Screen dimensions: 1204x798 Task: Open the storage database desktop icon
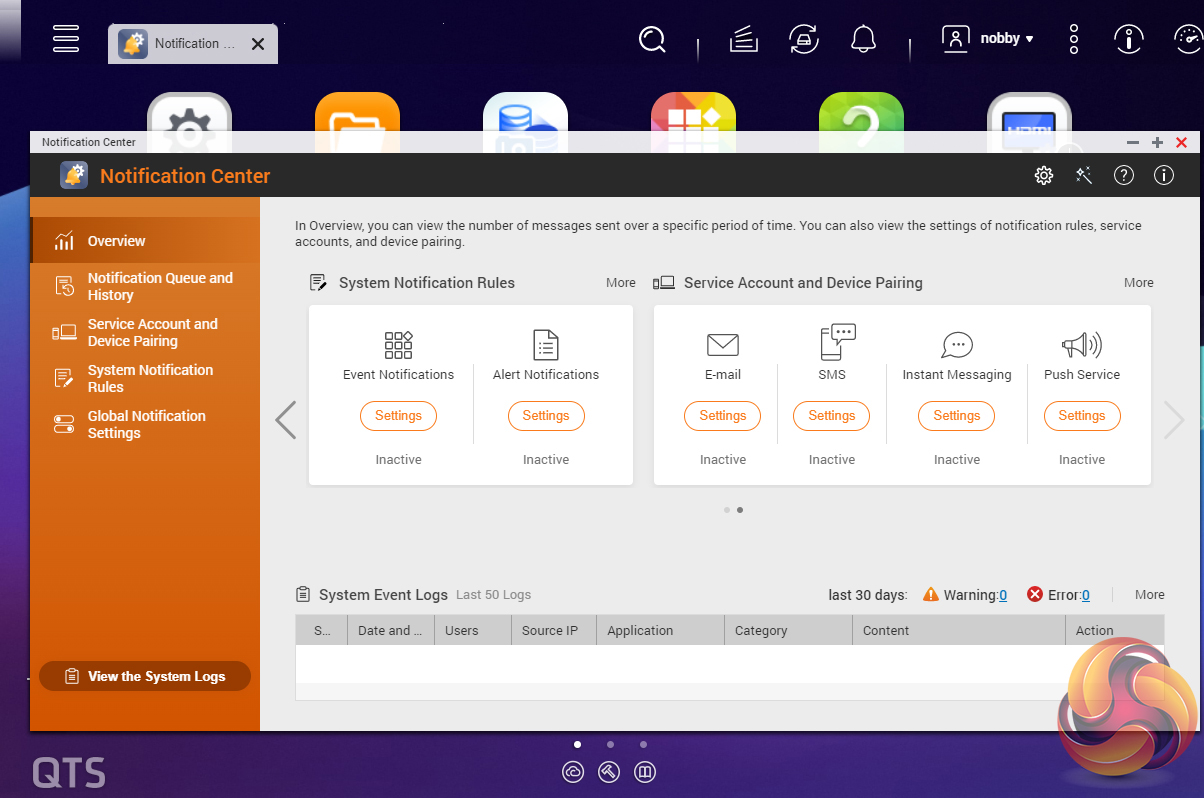525,112
